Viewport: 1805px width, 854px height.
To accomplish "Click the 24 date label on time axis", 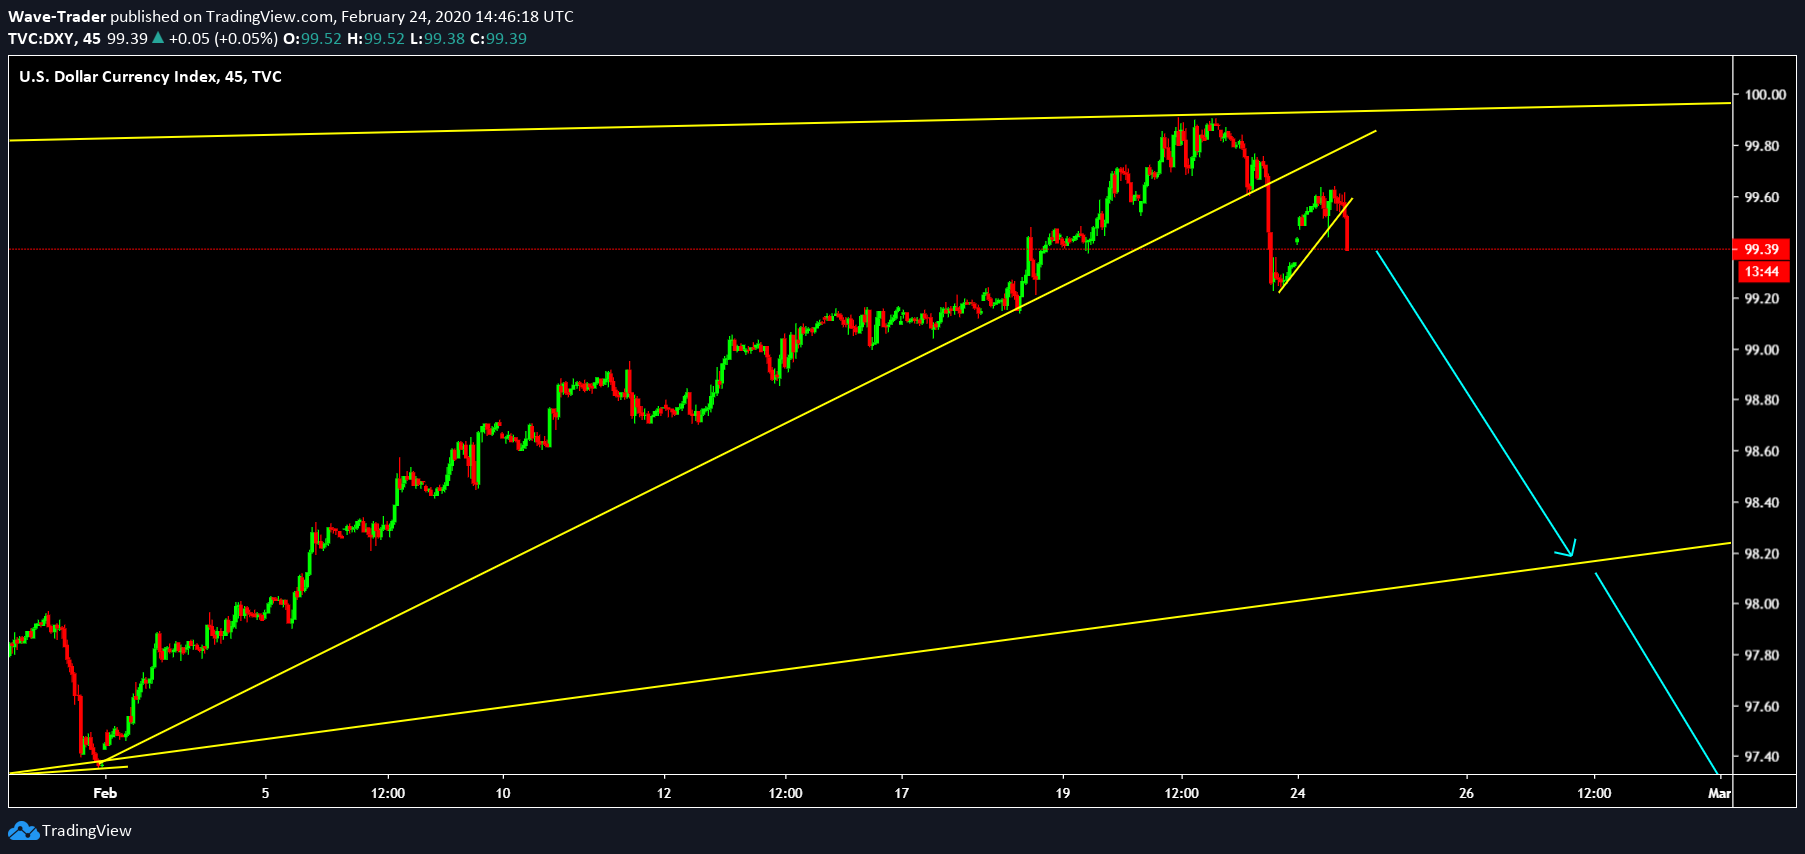I will click(1298, 793).
